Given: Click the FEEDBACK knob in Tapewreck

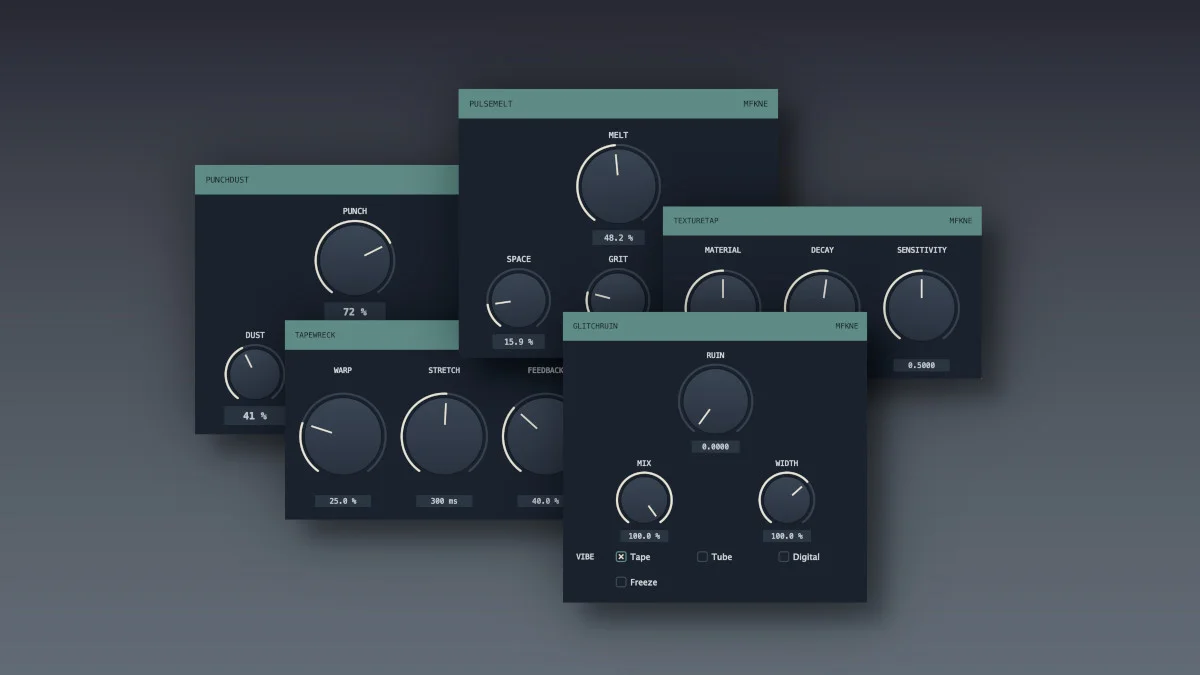Looking at the screenshot, I should coord(534,434).
